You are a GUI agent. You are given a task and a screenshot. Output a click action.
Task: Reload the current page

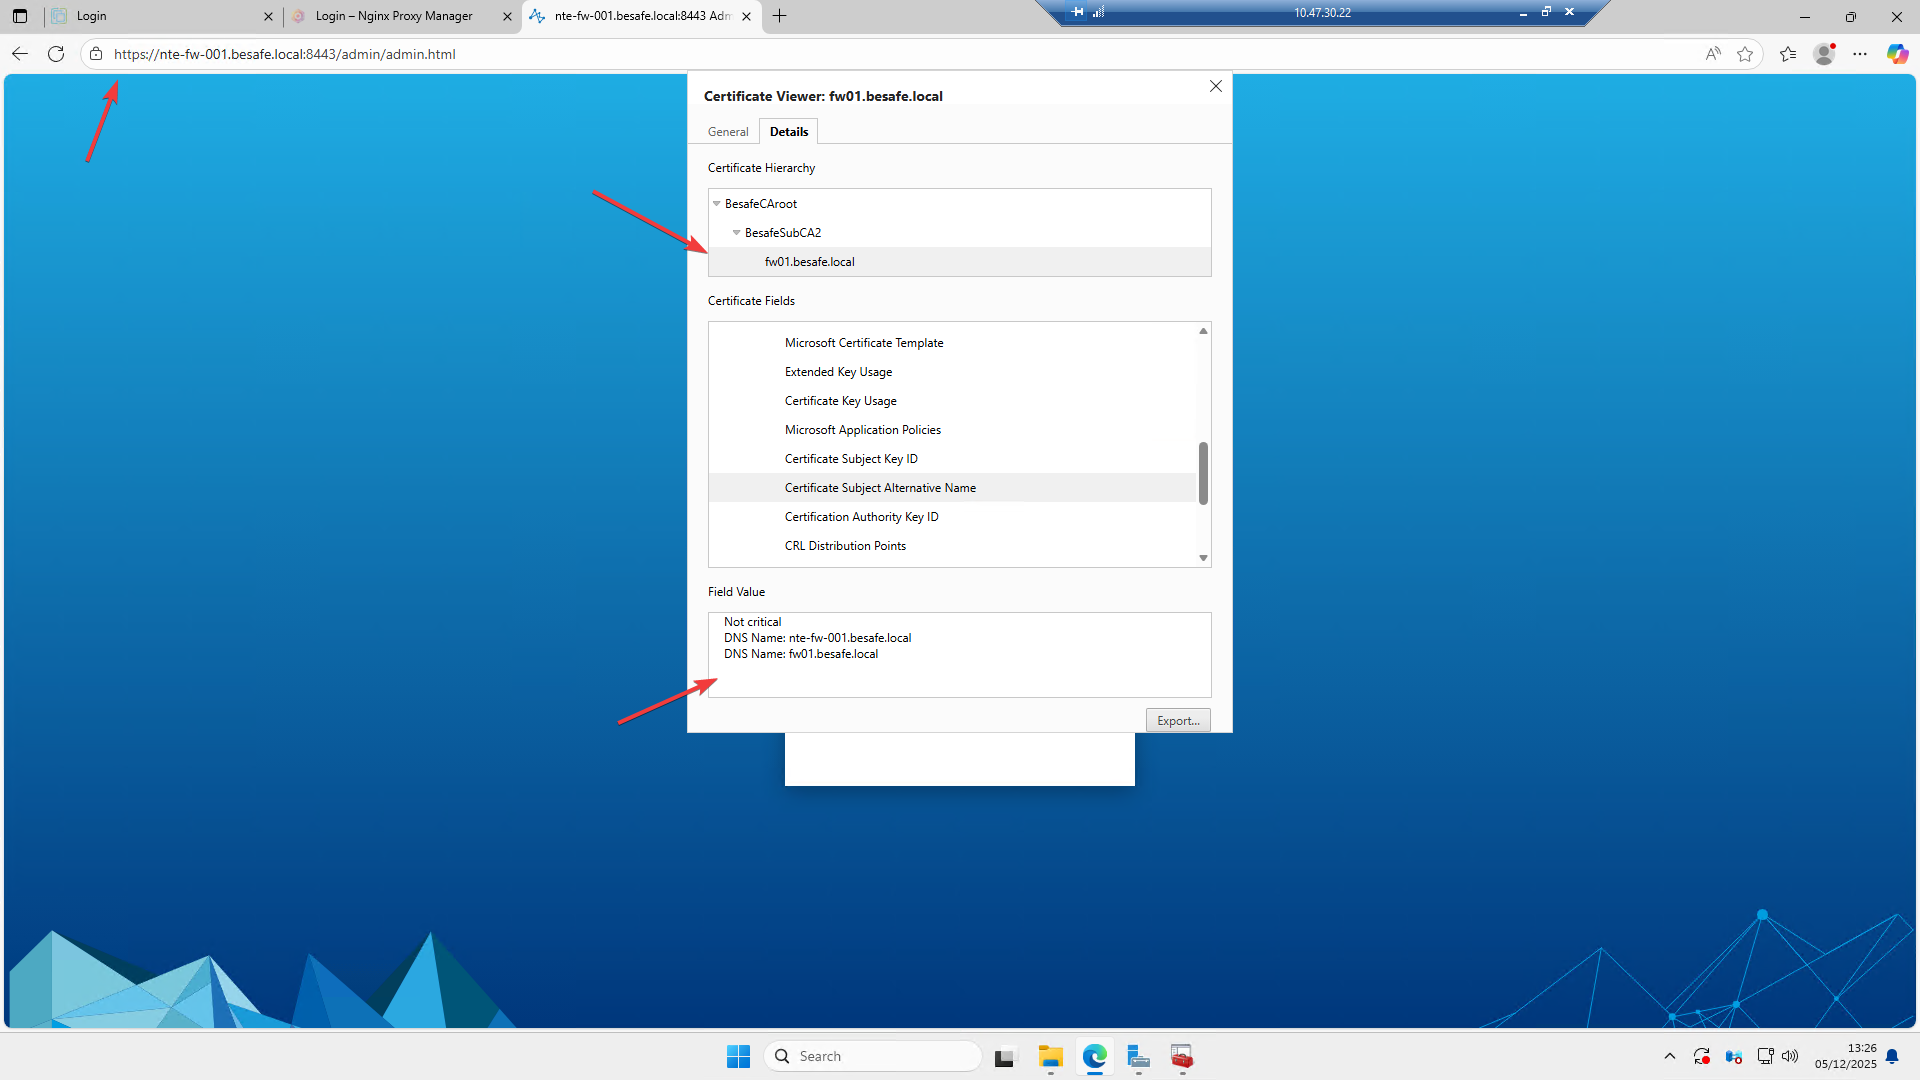click(x=56, y=54)
